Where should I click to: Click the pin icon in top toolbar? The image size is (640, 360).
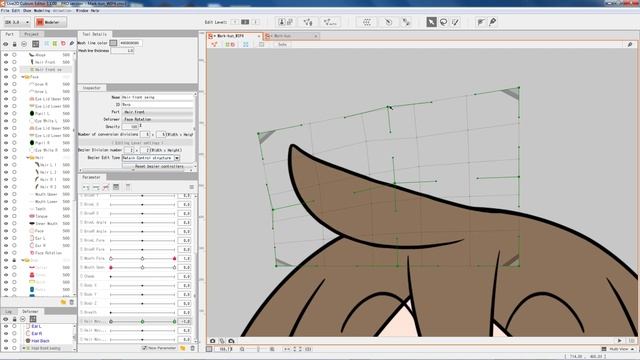pos(493,22)
